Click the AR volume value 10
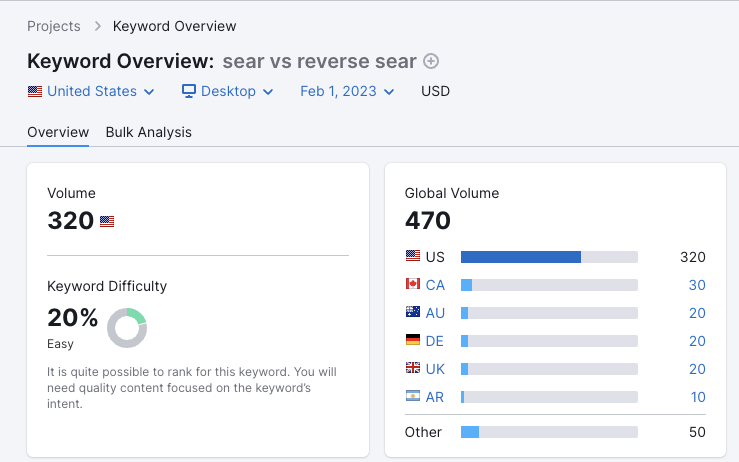 697,397
